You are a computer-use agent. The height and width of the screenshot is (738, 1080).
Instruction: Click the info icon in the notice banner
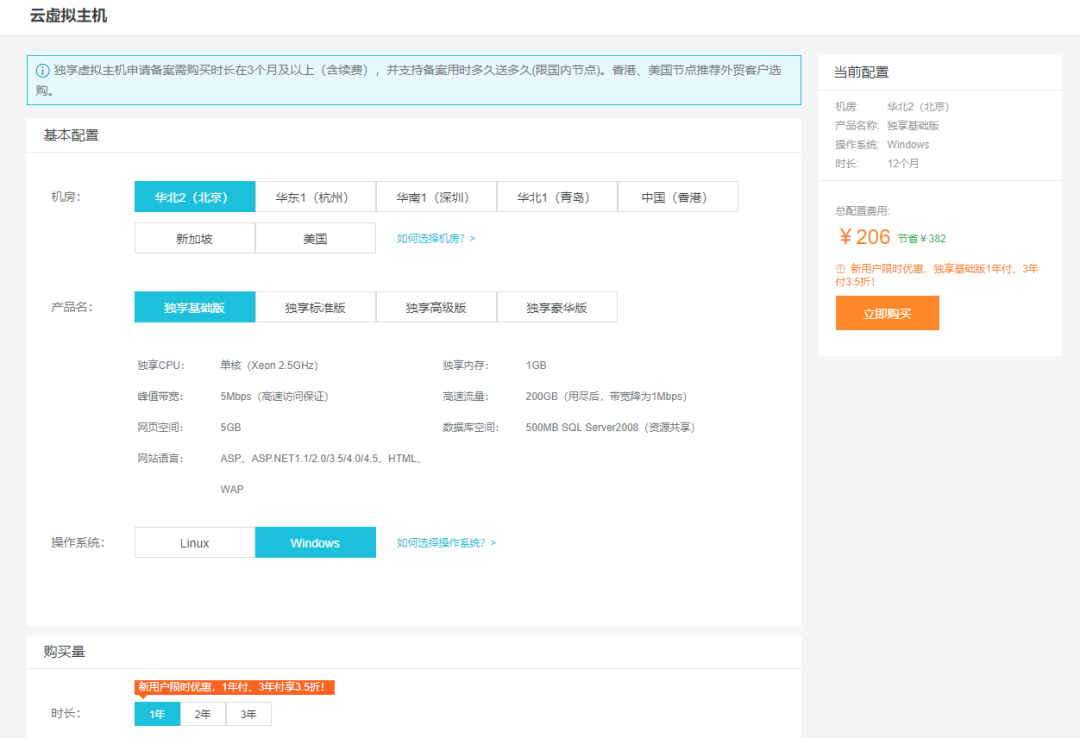42,70
